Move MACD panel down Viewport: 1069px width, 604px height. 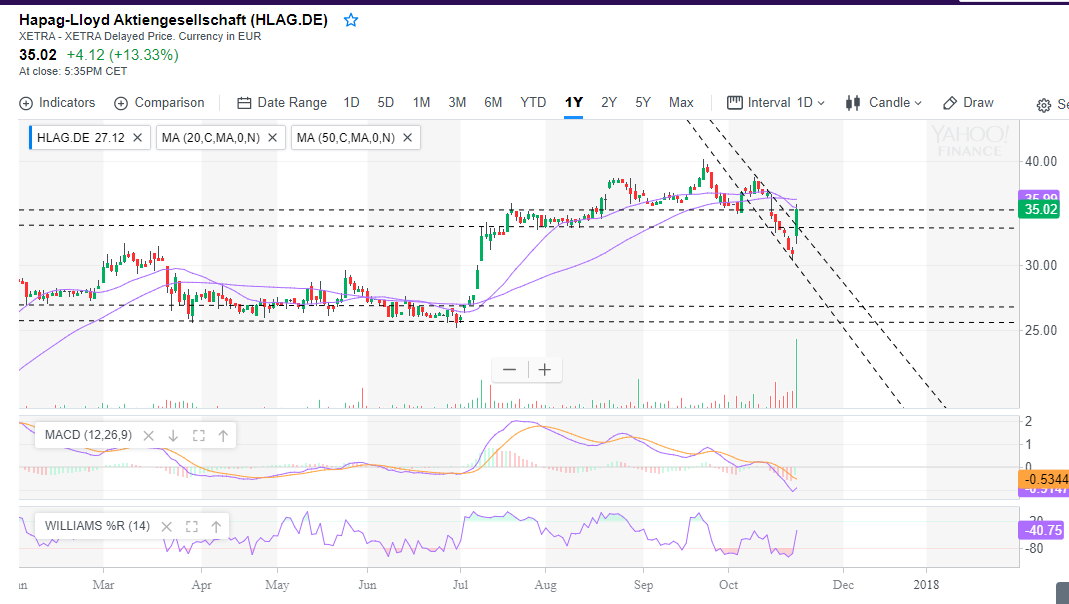point(173,436)
